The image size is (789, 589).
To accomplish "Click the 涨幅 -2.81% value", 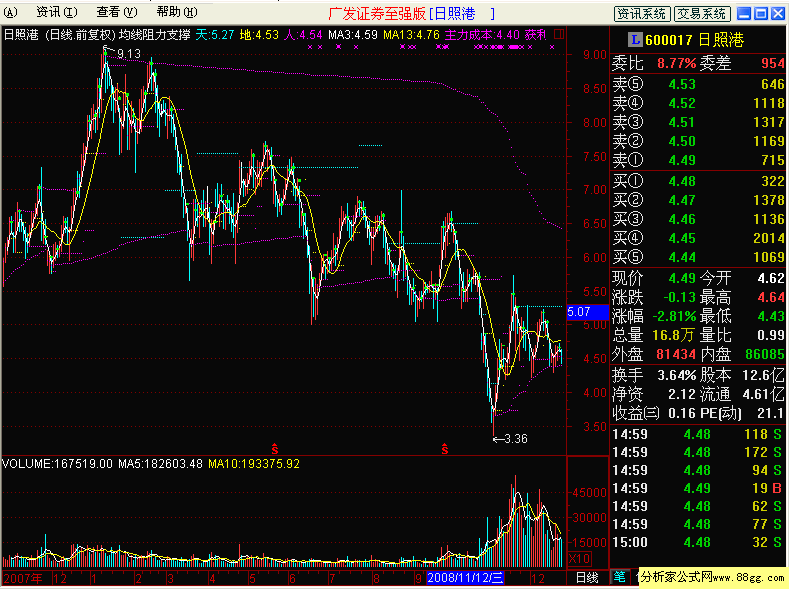I will pyautogui.click(x=674, y=316).
